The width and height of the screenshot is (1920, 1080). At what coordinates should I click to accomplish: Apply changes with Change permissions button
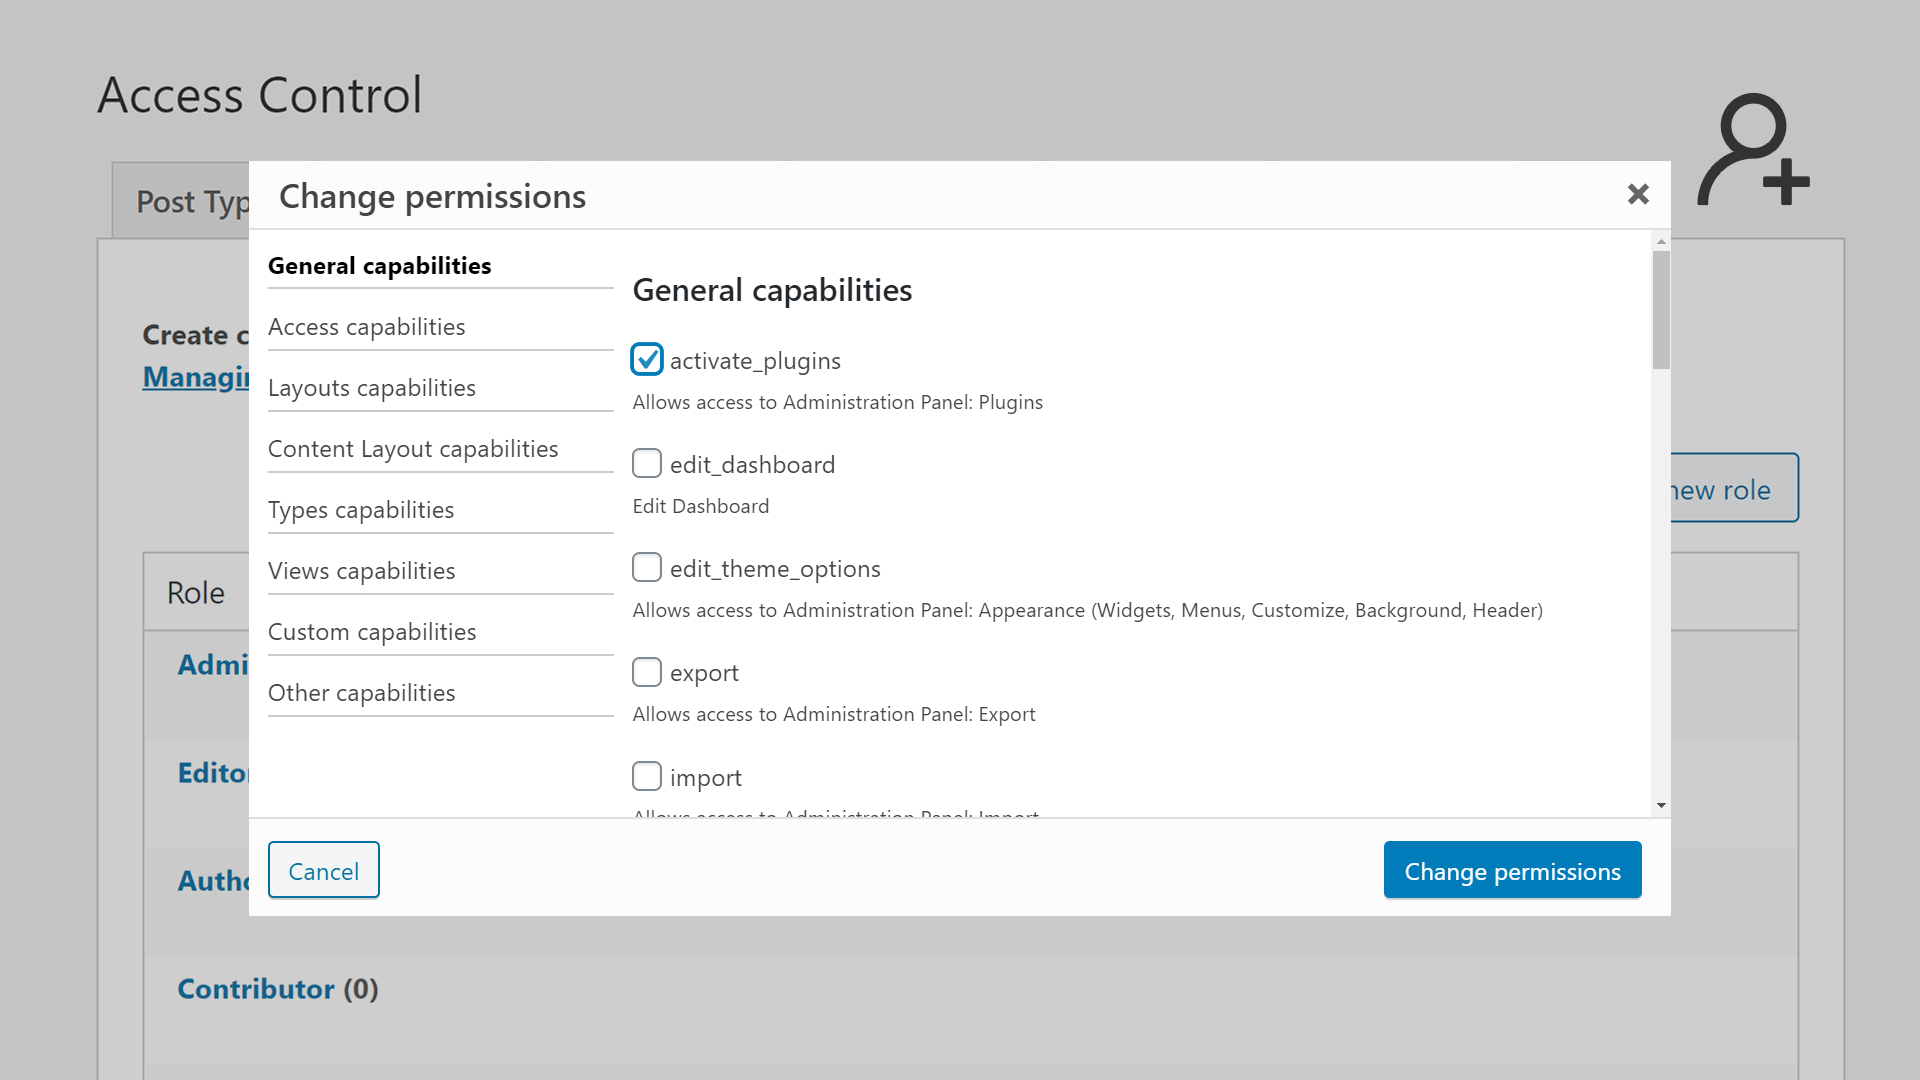(x=1512, y=870)
